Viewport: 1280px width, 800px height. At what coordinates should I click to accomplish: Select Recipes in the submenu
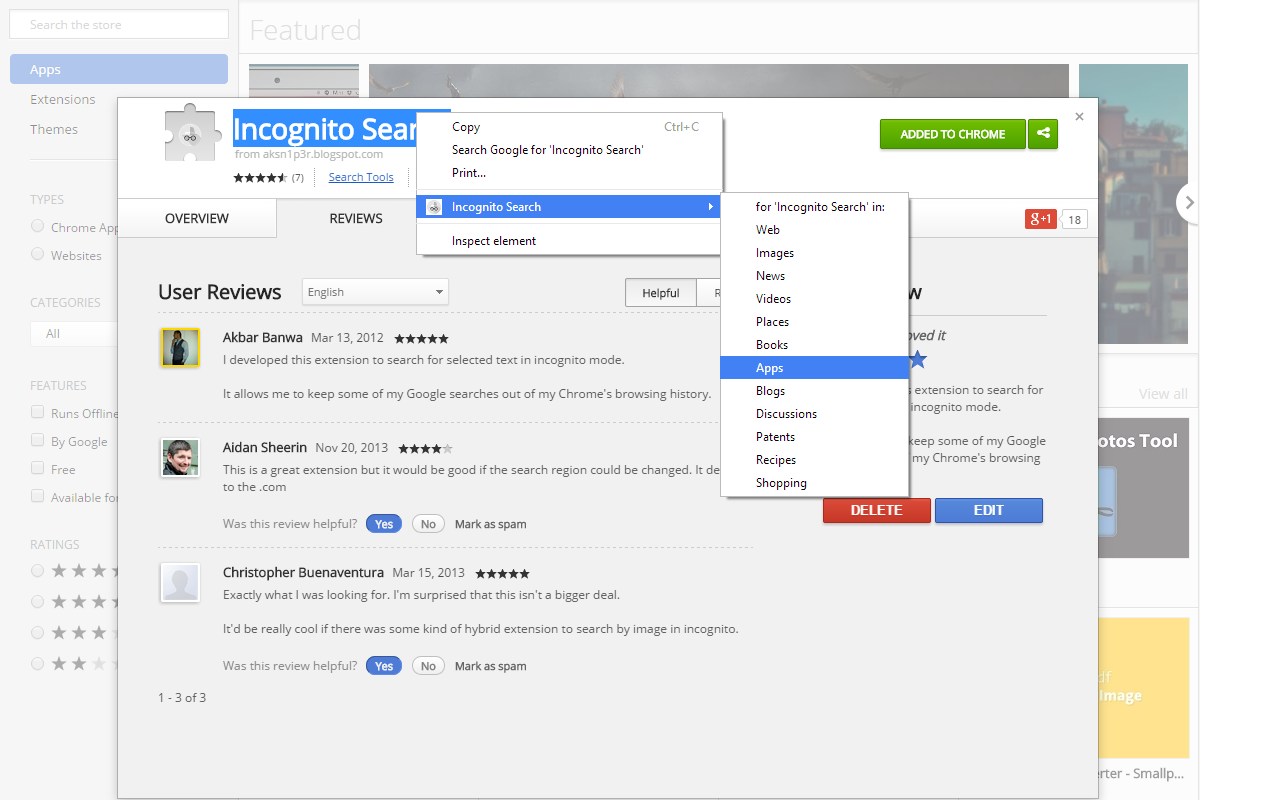click(x=814, y=460)
